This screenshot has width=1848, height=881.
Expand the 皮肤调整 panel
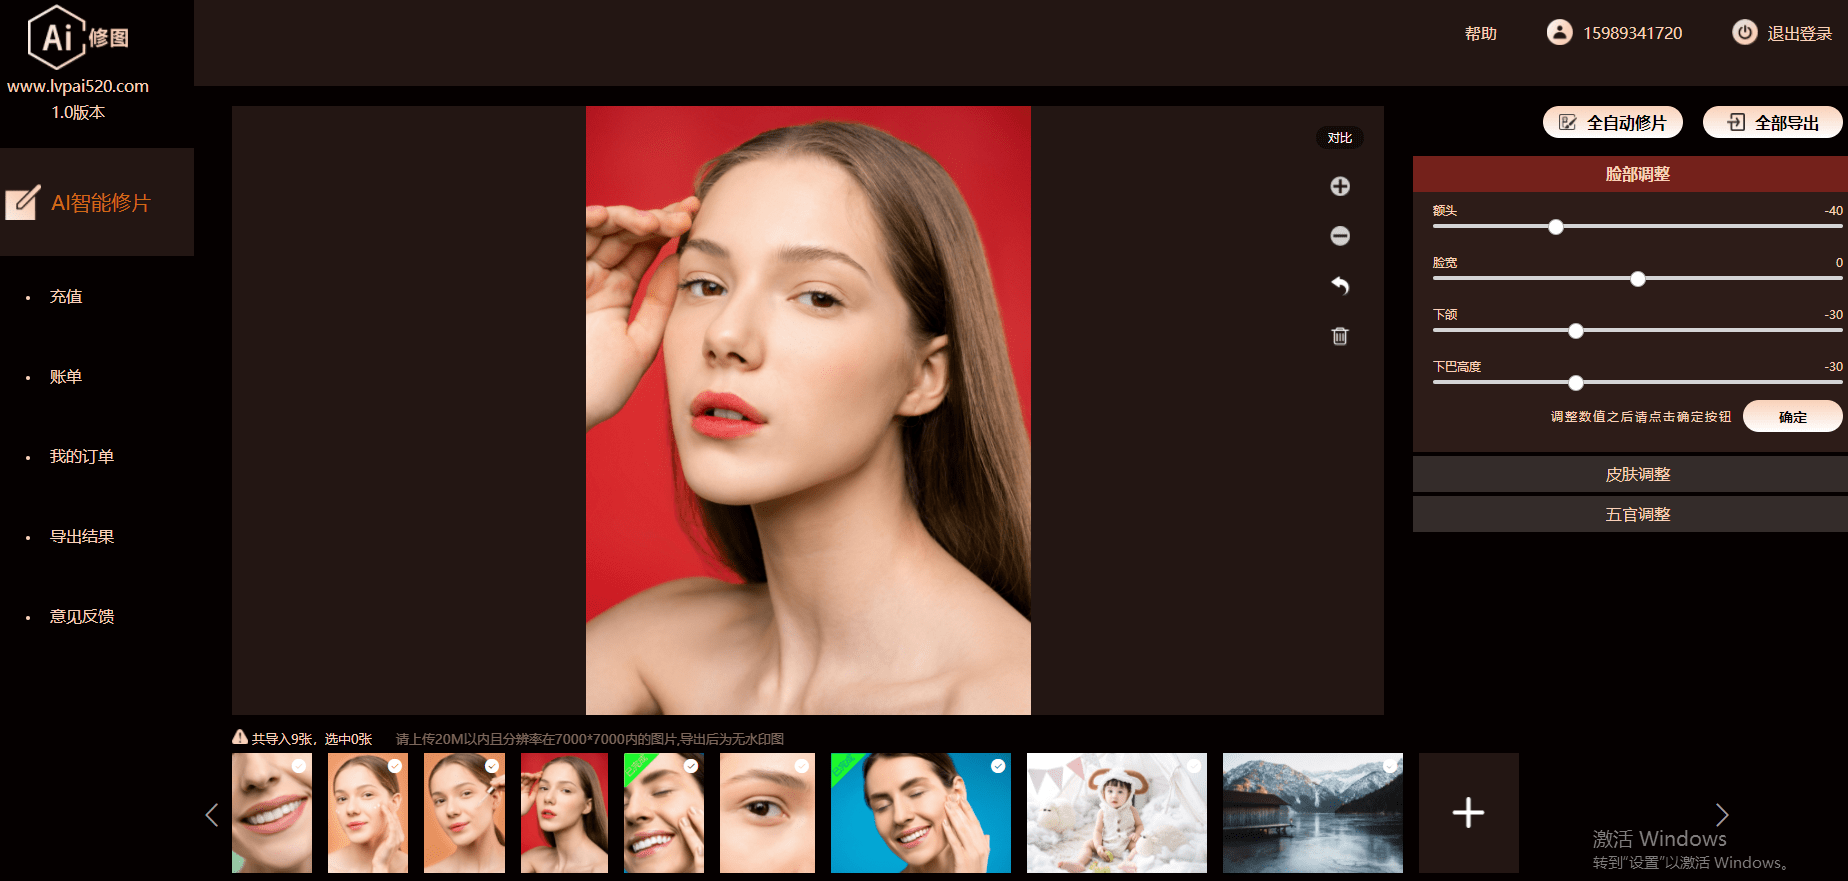point(1637,474)
